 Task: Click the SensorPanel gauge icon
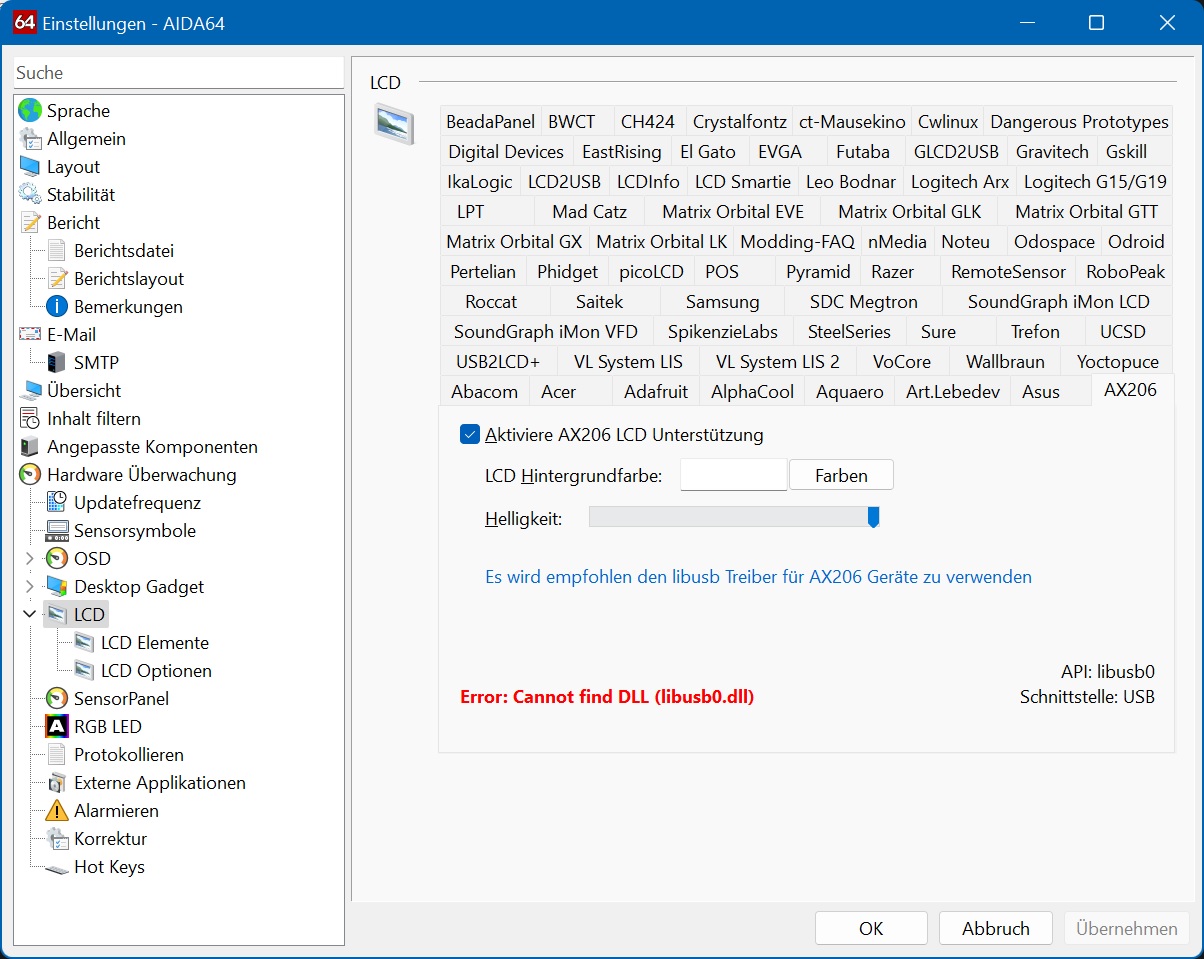click(58, 699)
